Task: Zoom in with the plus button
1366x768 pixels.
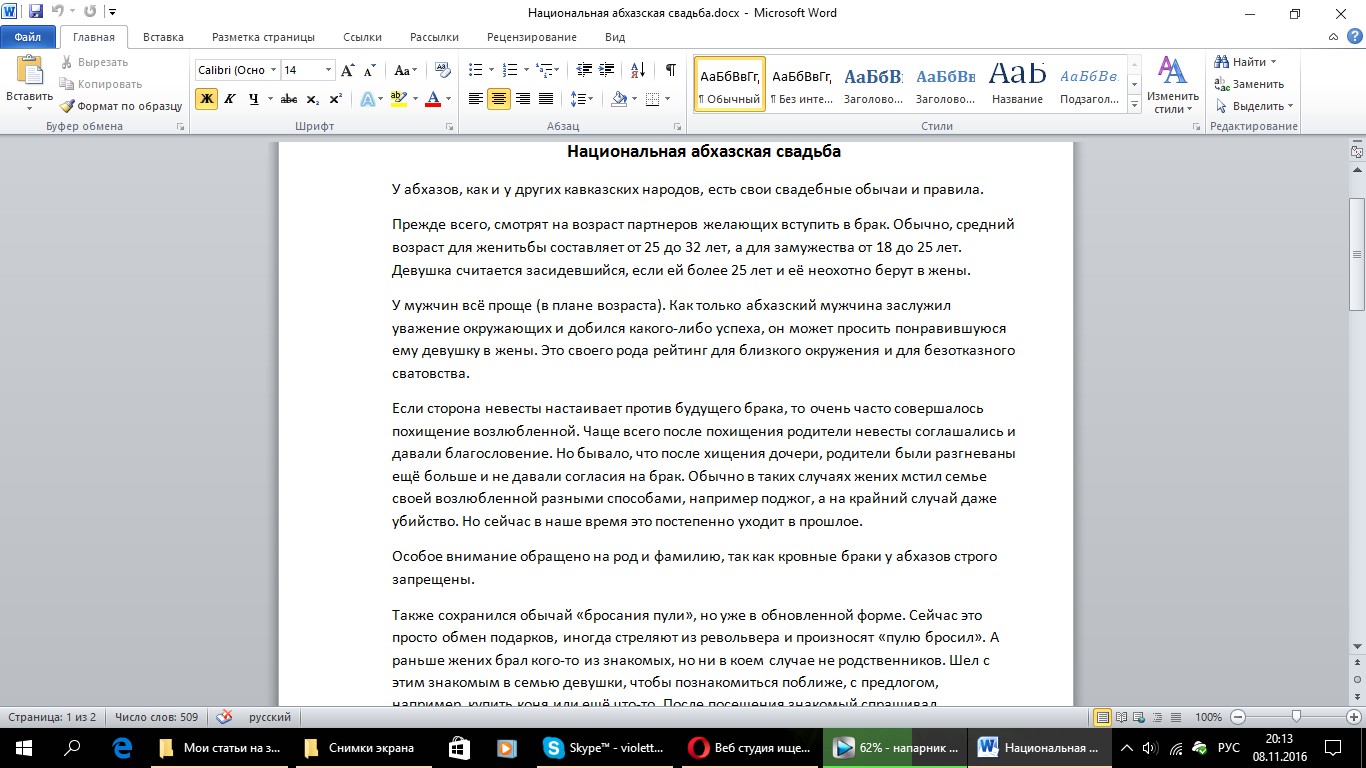Action: pos(1353,717)
